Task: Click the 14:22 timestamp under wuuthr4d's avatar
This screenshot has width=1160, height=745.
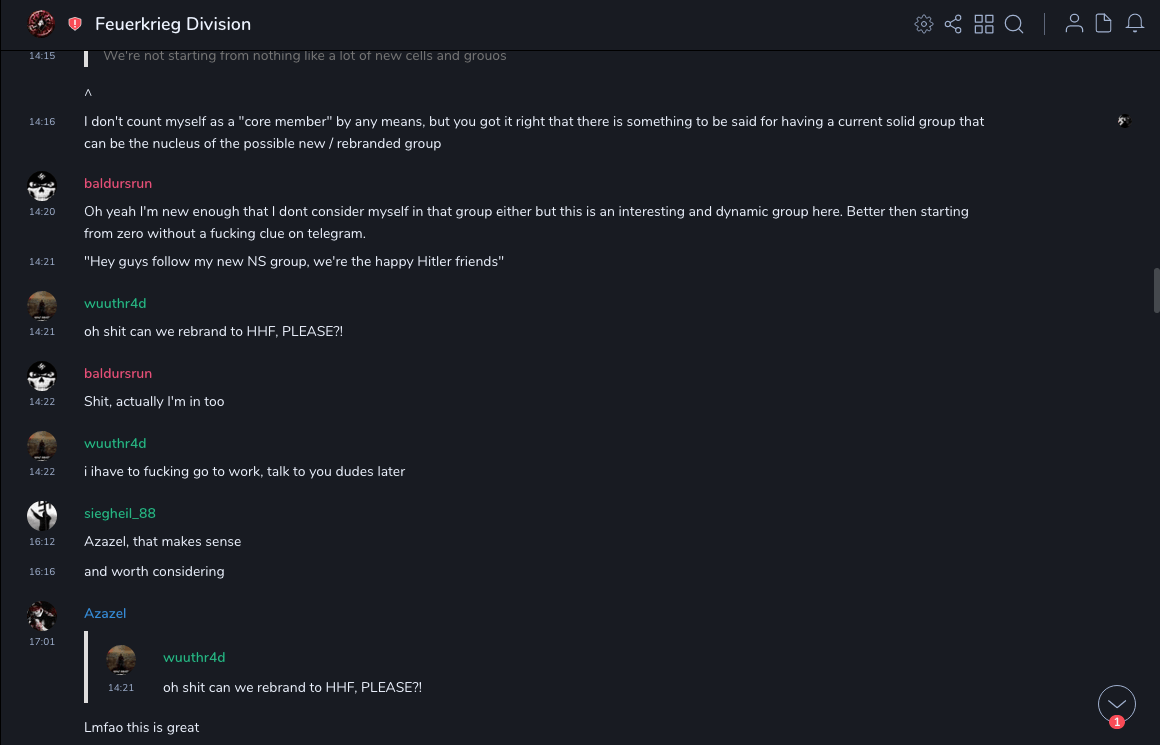Action: (x=42, y=471)
